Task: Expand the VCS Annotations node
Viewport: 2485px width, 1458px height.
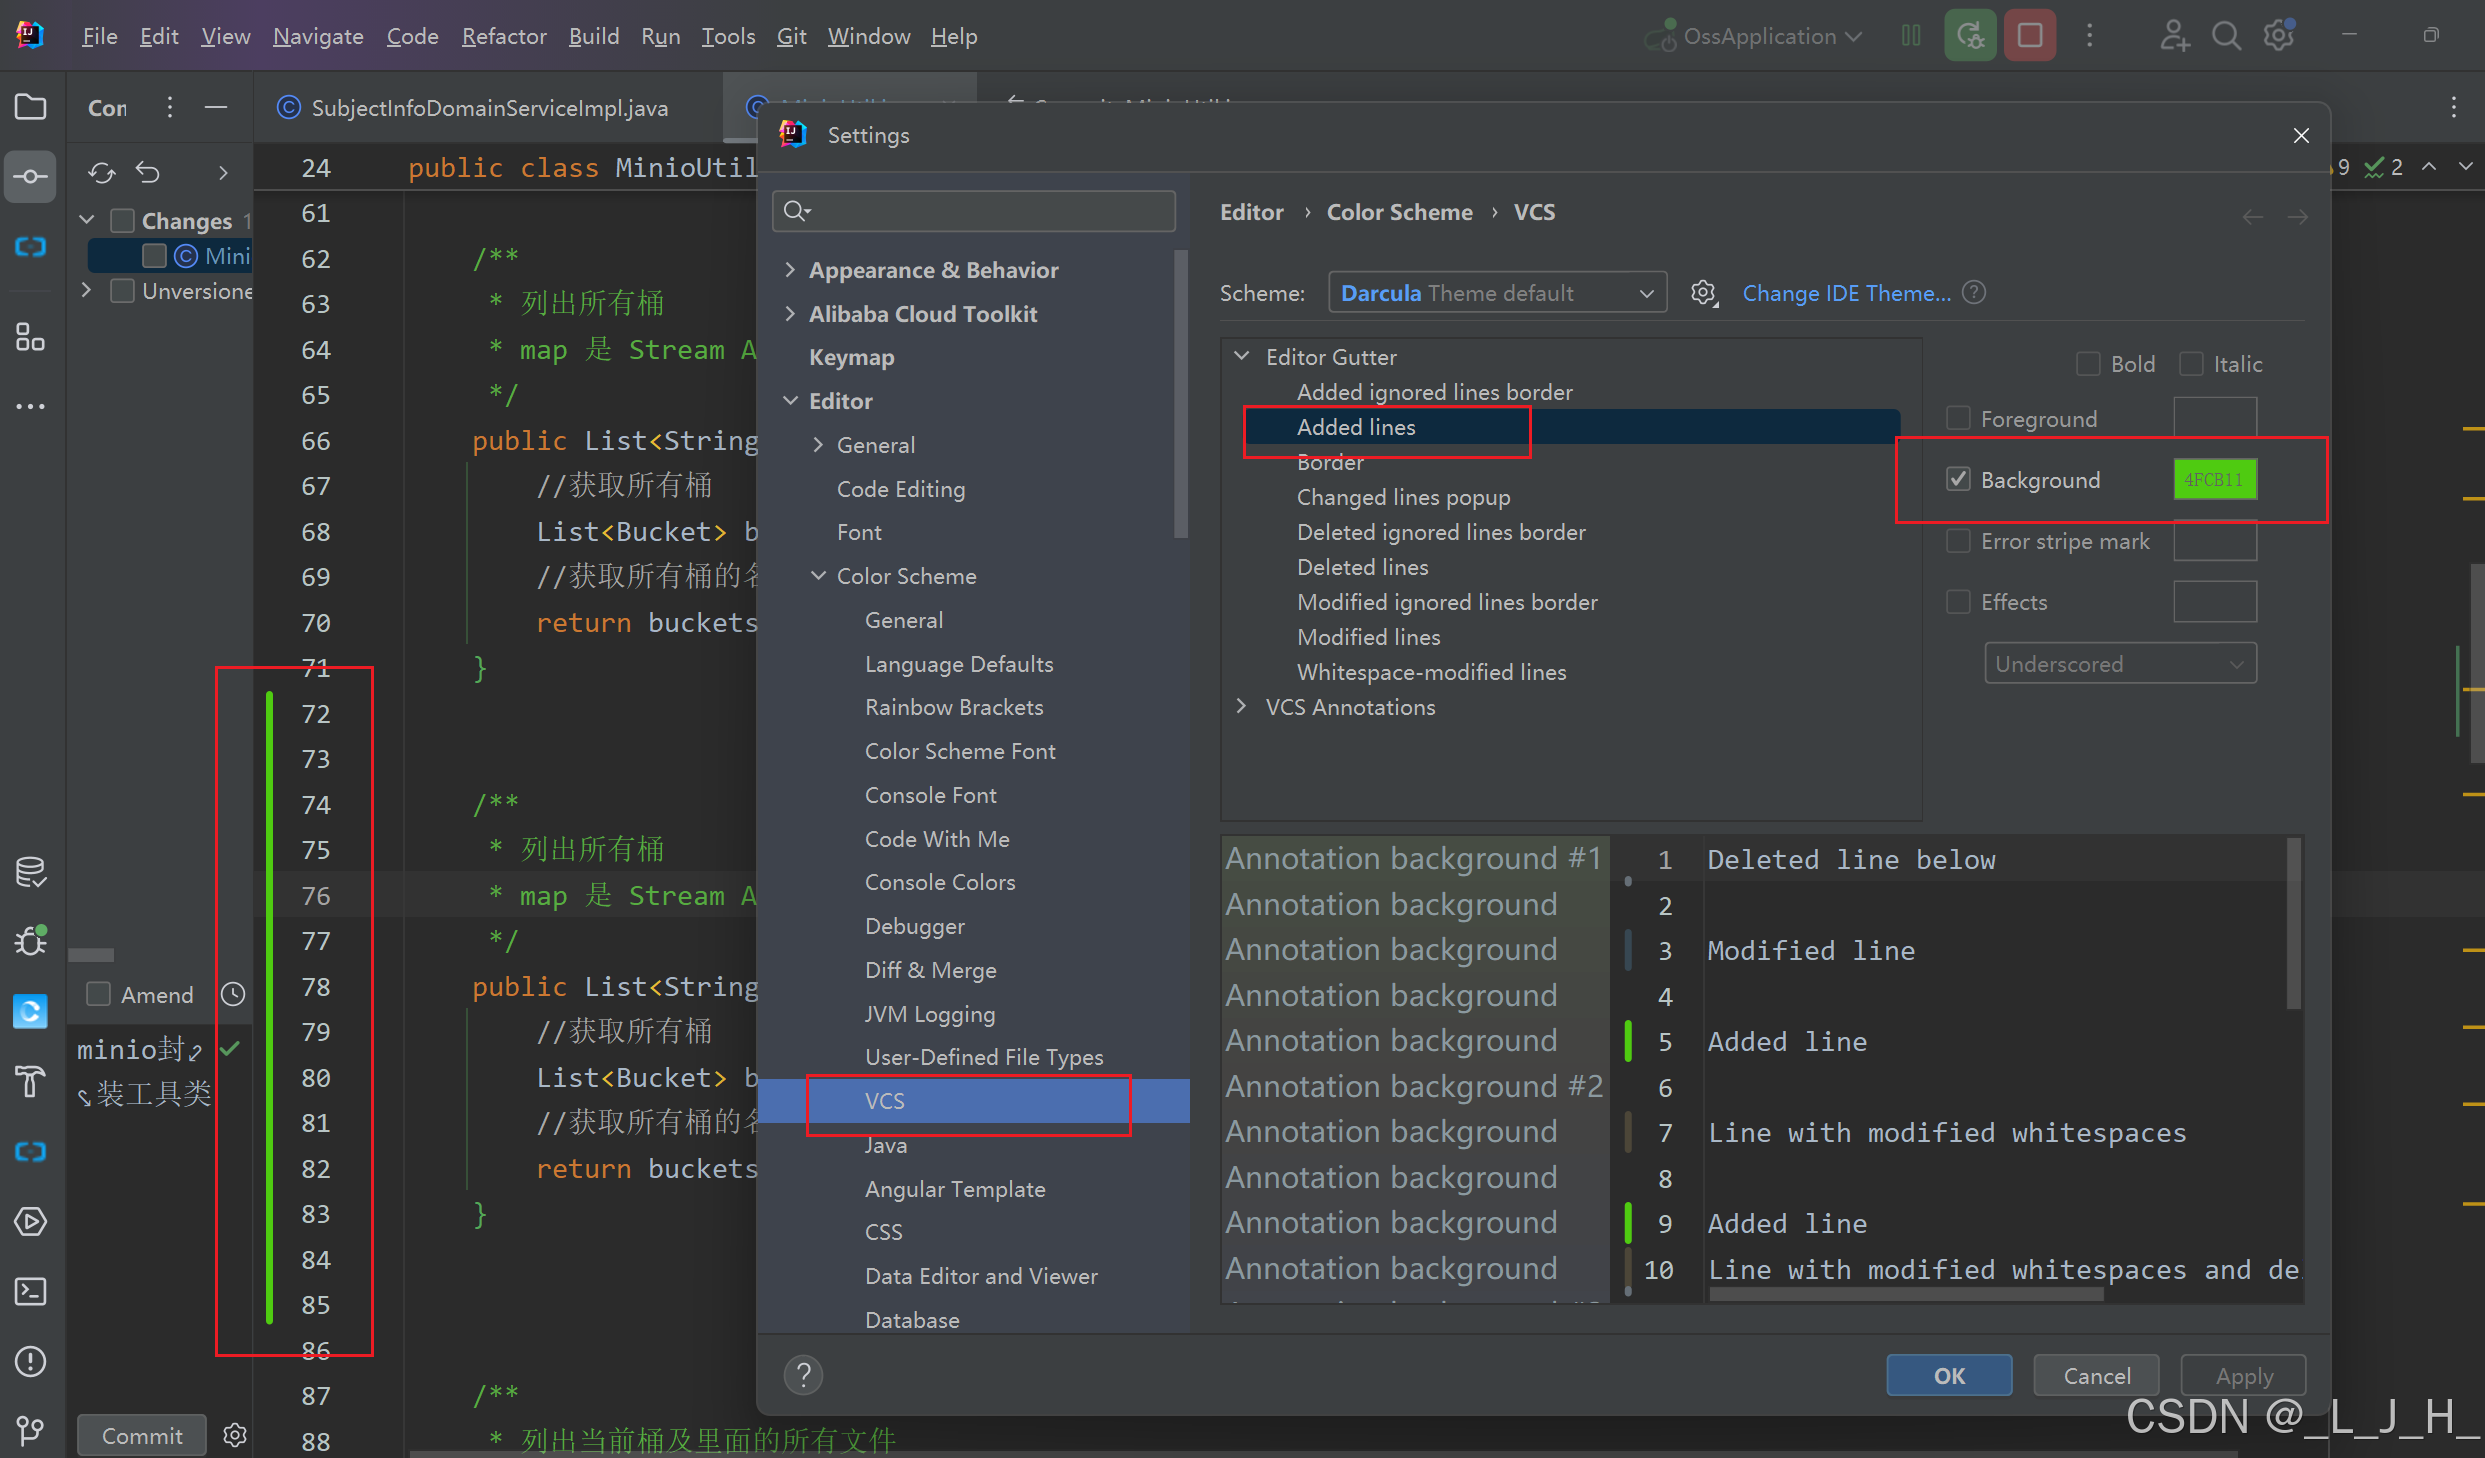Action: pyautogui.click(x=1242, y=707)
